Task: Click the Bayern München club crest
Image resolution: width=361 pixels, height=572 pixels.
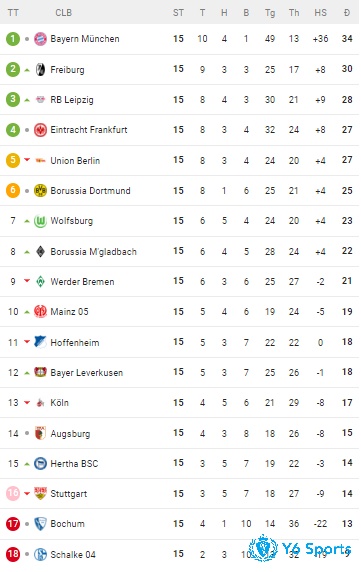Action: pyautogui.click(x=40, y=39)
